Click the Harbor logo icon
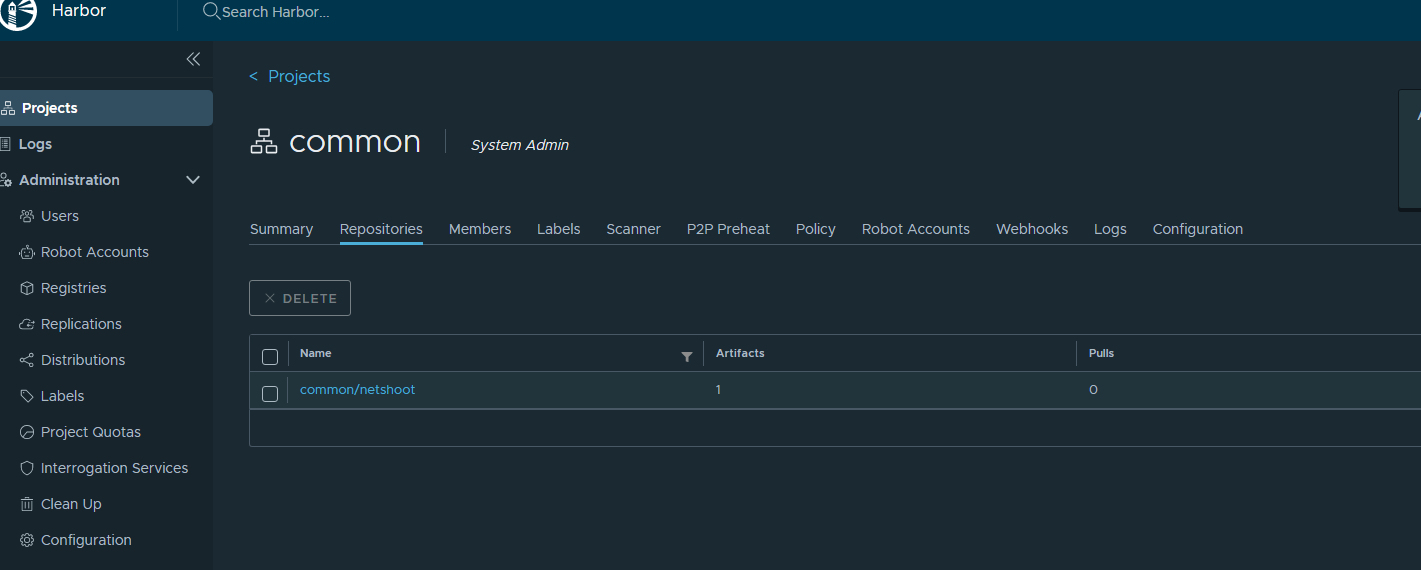 [18, 13]
